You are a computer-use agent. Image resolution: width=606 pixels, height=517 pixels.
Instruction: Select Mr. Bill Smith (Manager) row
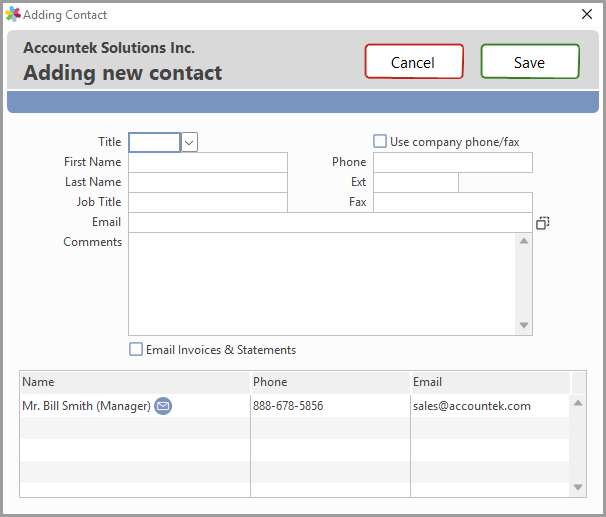294,406
